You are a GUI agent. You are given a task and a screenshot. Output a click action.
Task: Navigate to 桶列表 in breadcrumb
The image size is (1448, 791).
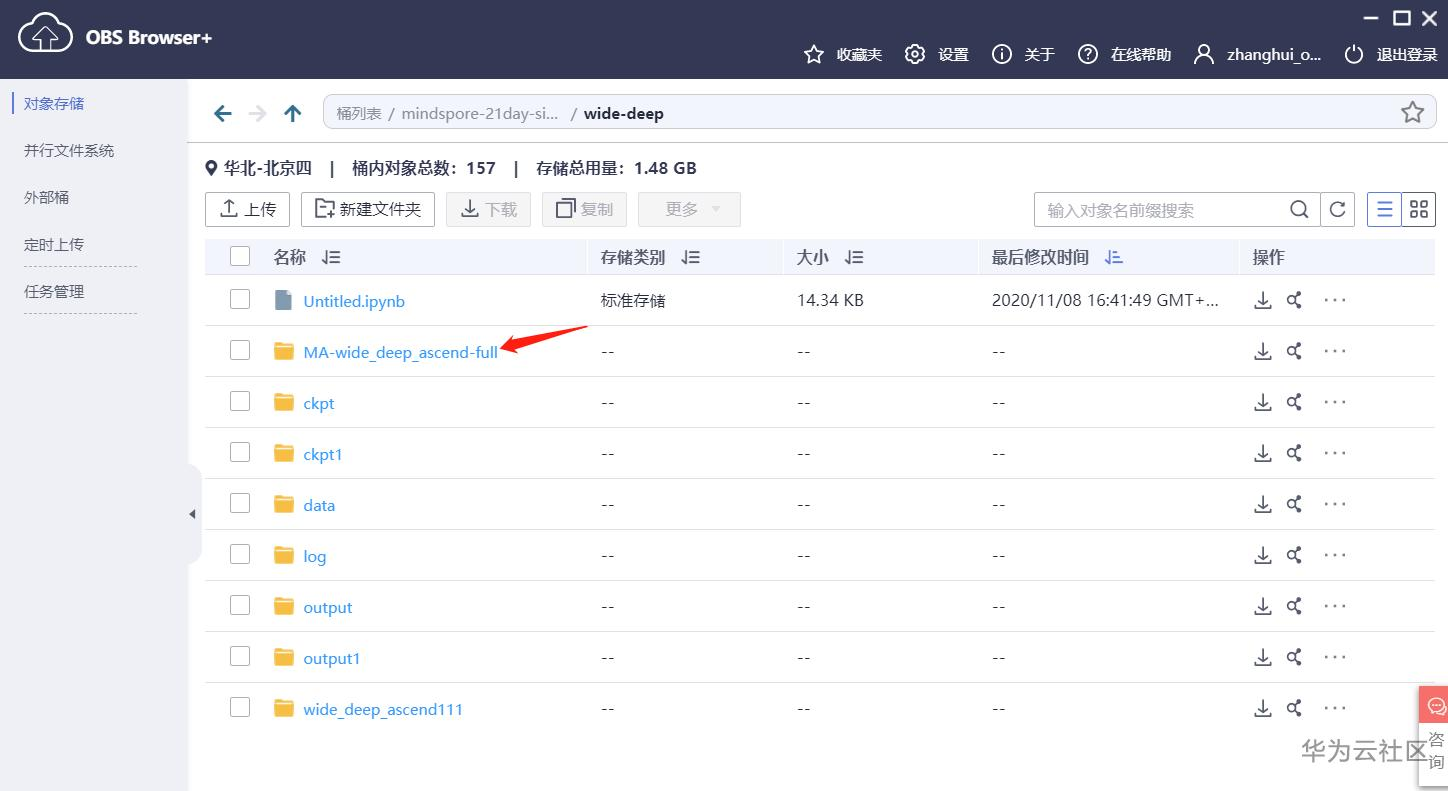point(359,113)
